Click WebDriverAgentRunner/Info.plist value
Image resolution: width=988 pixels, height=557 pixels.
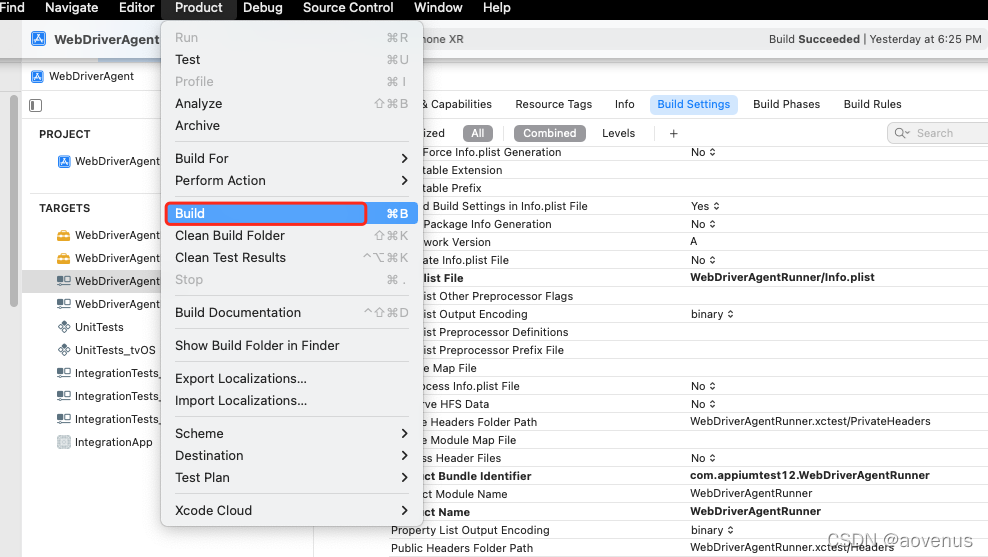pos(782,278)
